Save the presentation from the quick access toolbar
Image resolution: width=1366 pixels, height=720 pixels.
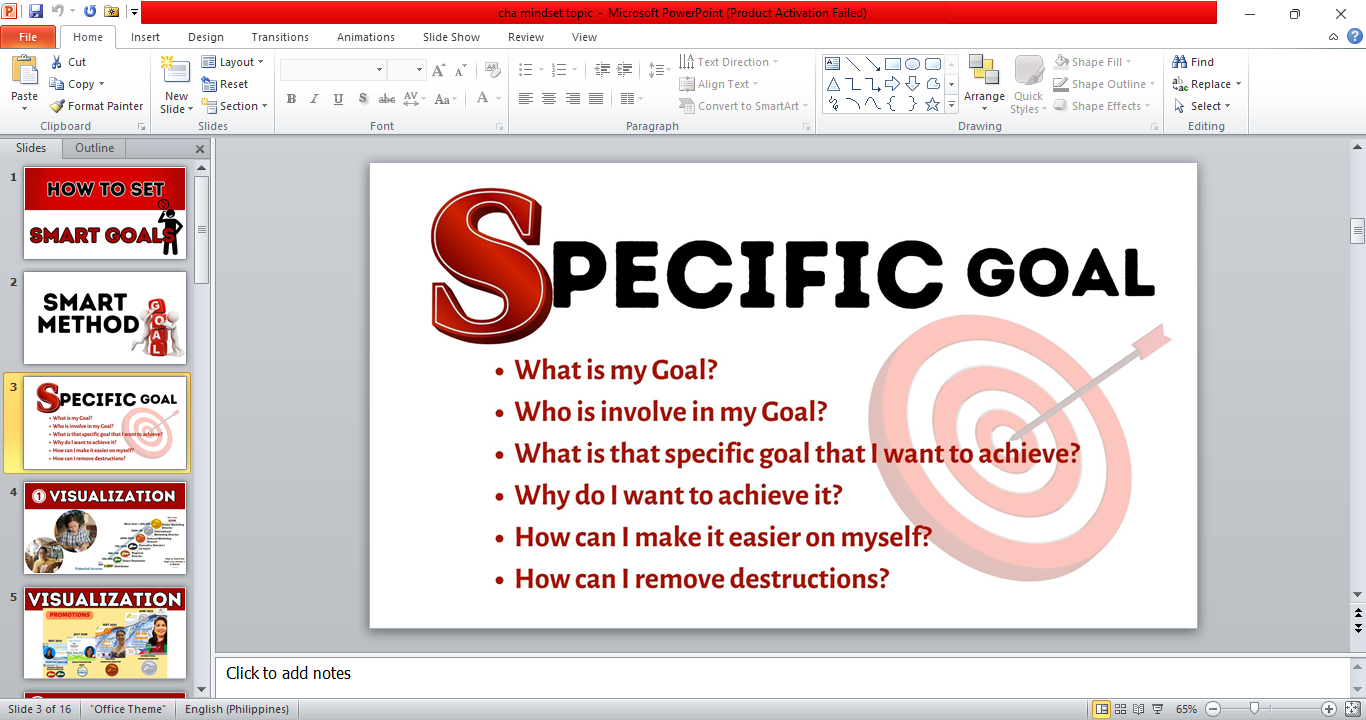point(36,12)
